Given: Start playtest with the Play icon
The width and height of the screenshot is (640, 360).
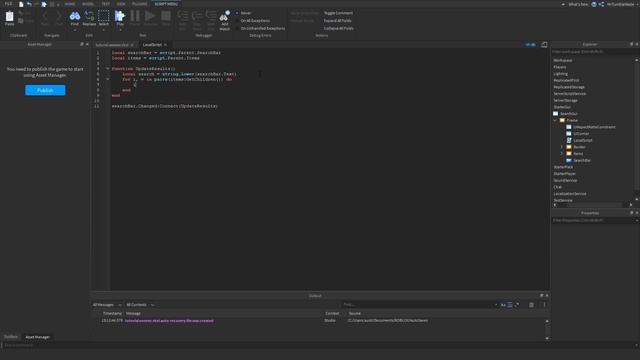Looking at the screenshot, I should pyautogui.click(x=120, y=16).
